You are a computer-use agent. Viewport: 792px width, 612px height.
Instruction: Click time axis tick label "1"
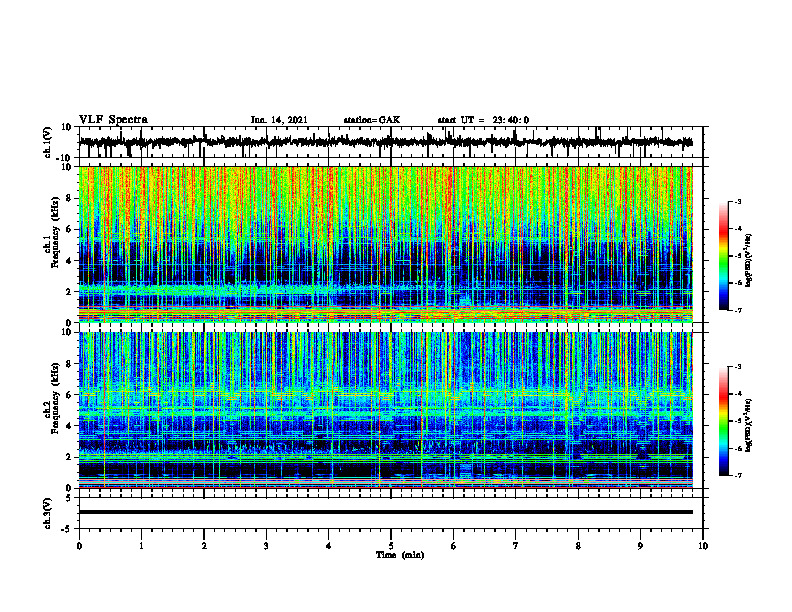141,546
